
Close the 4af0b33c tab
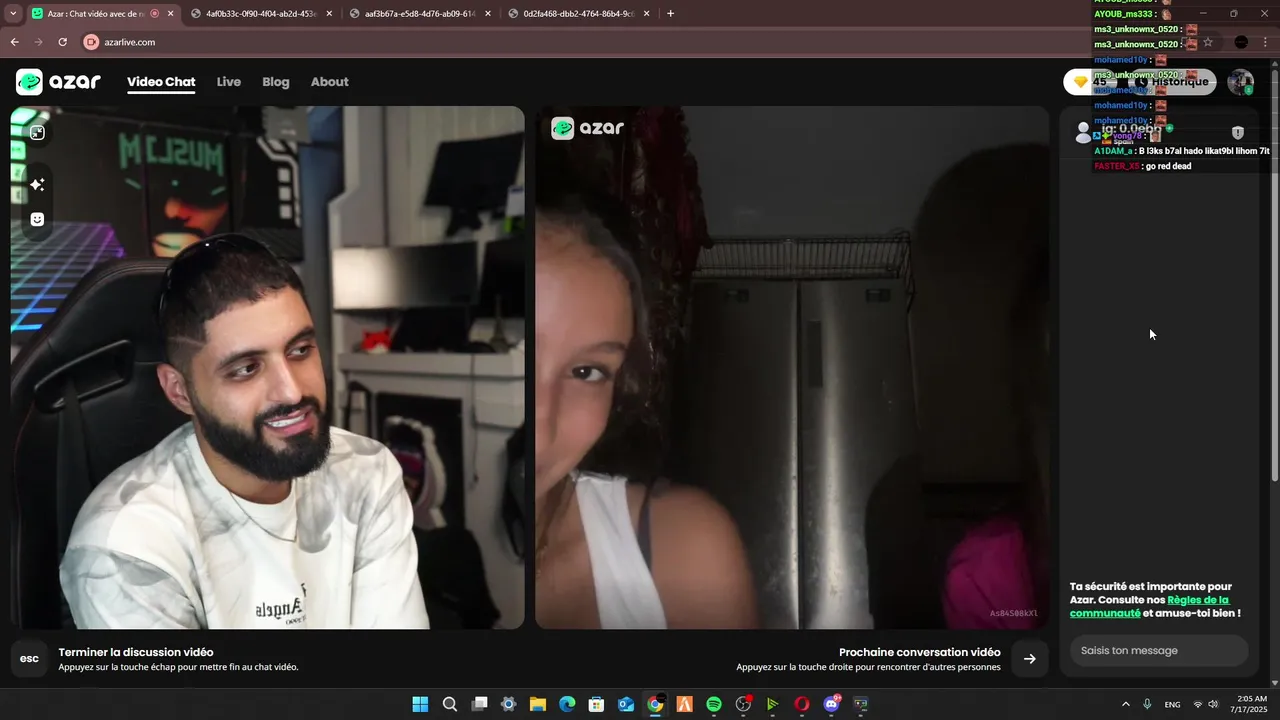click(x=329, y=14)
